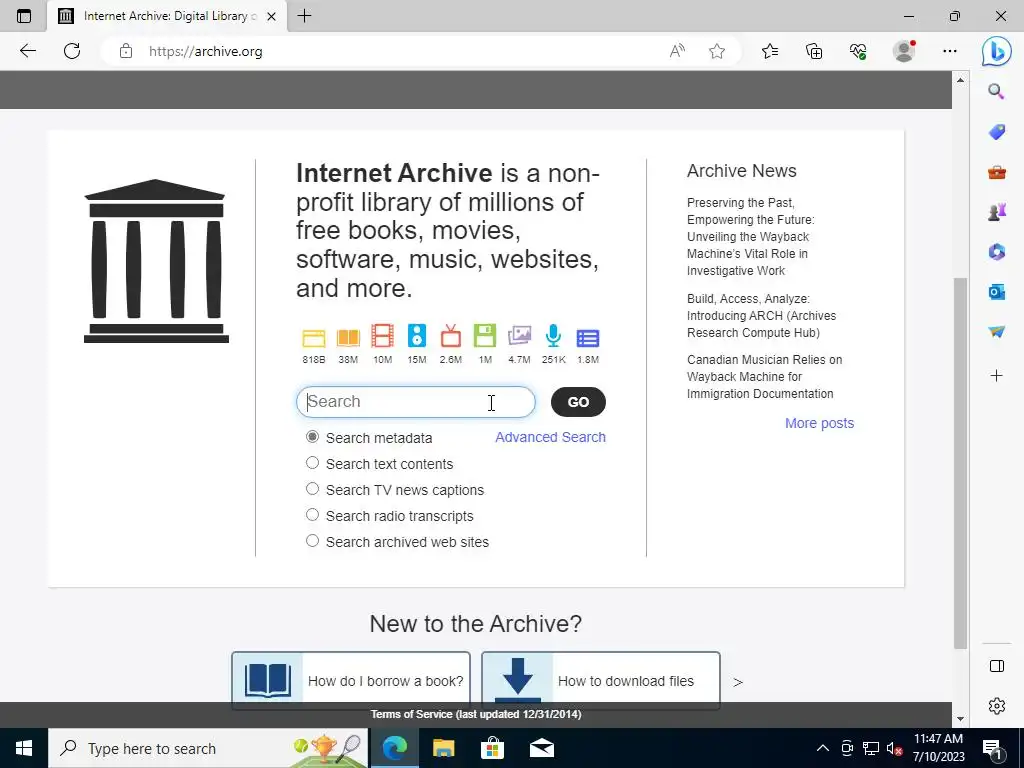Image resolution: width=1024 pixels, height=768 pixels.
Task: Click the scrollbar up arrow
Action: (960, 80)
